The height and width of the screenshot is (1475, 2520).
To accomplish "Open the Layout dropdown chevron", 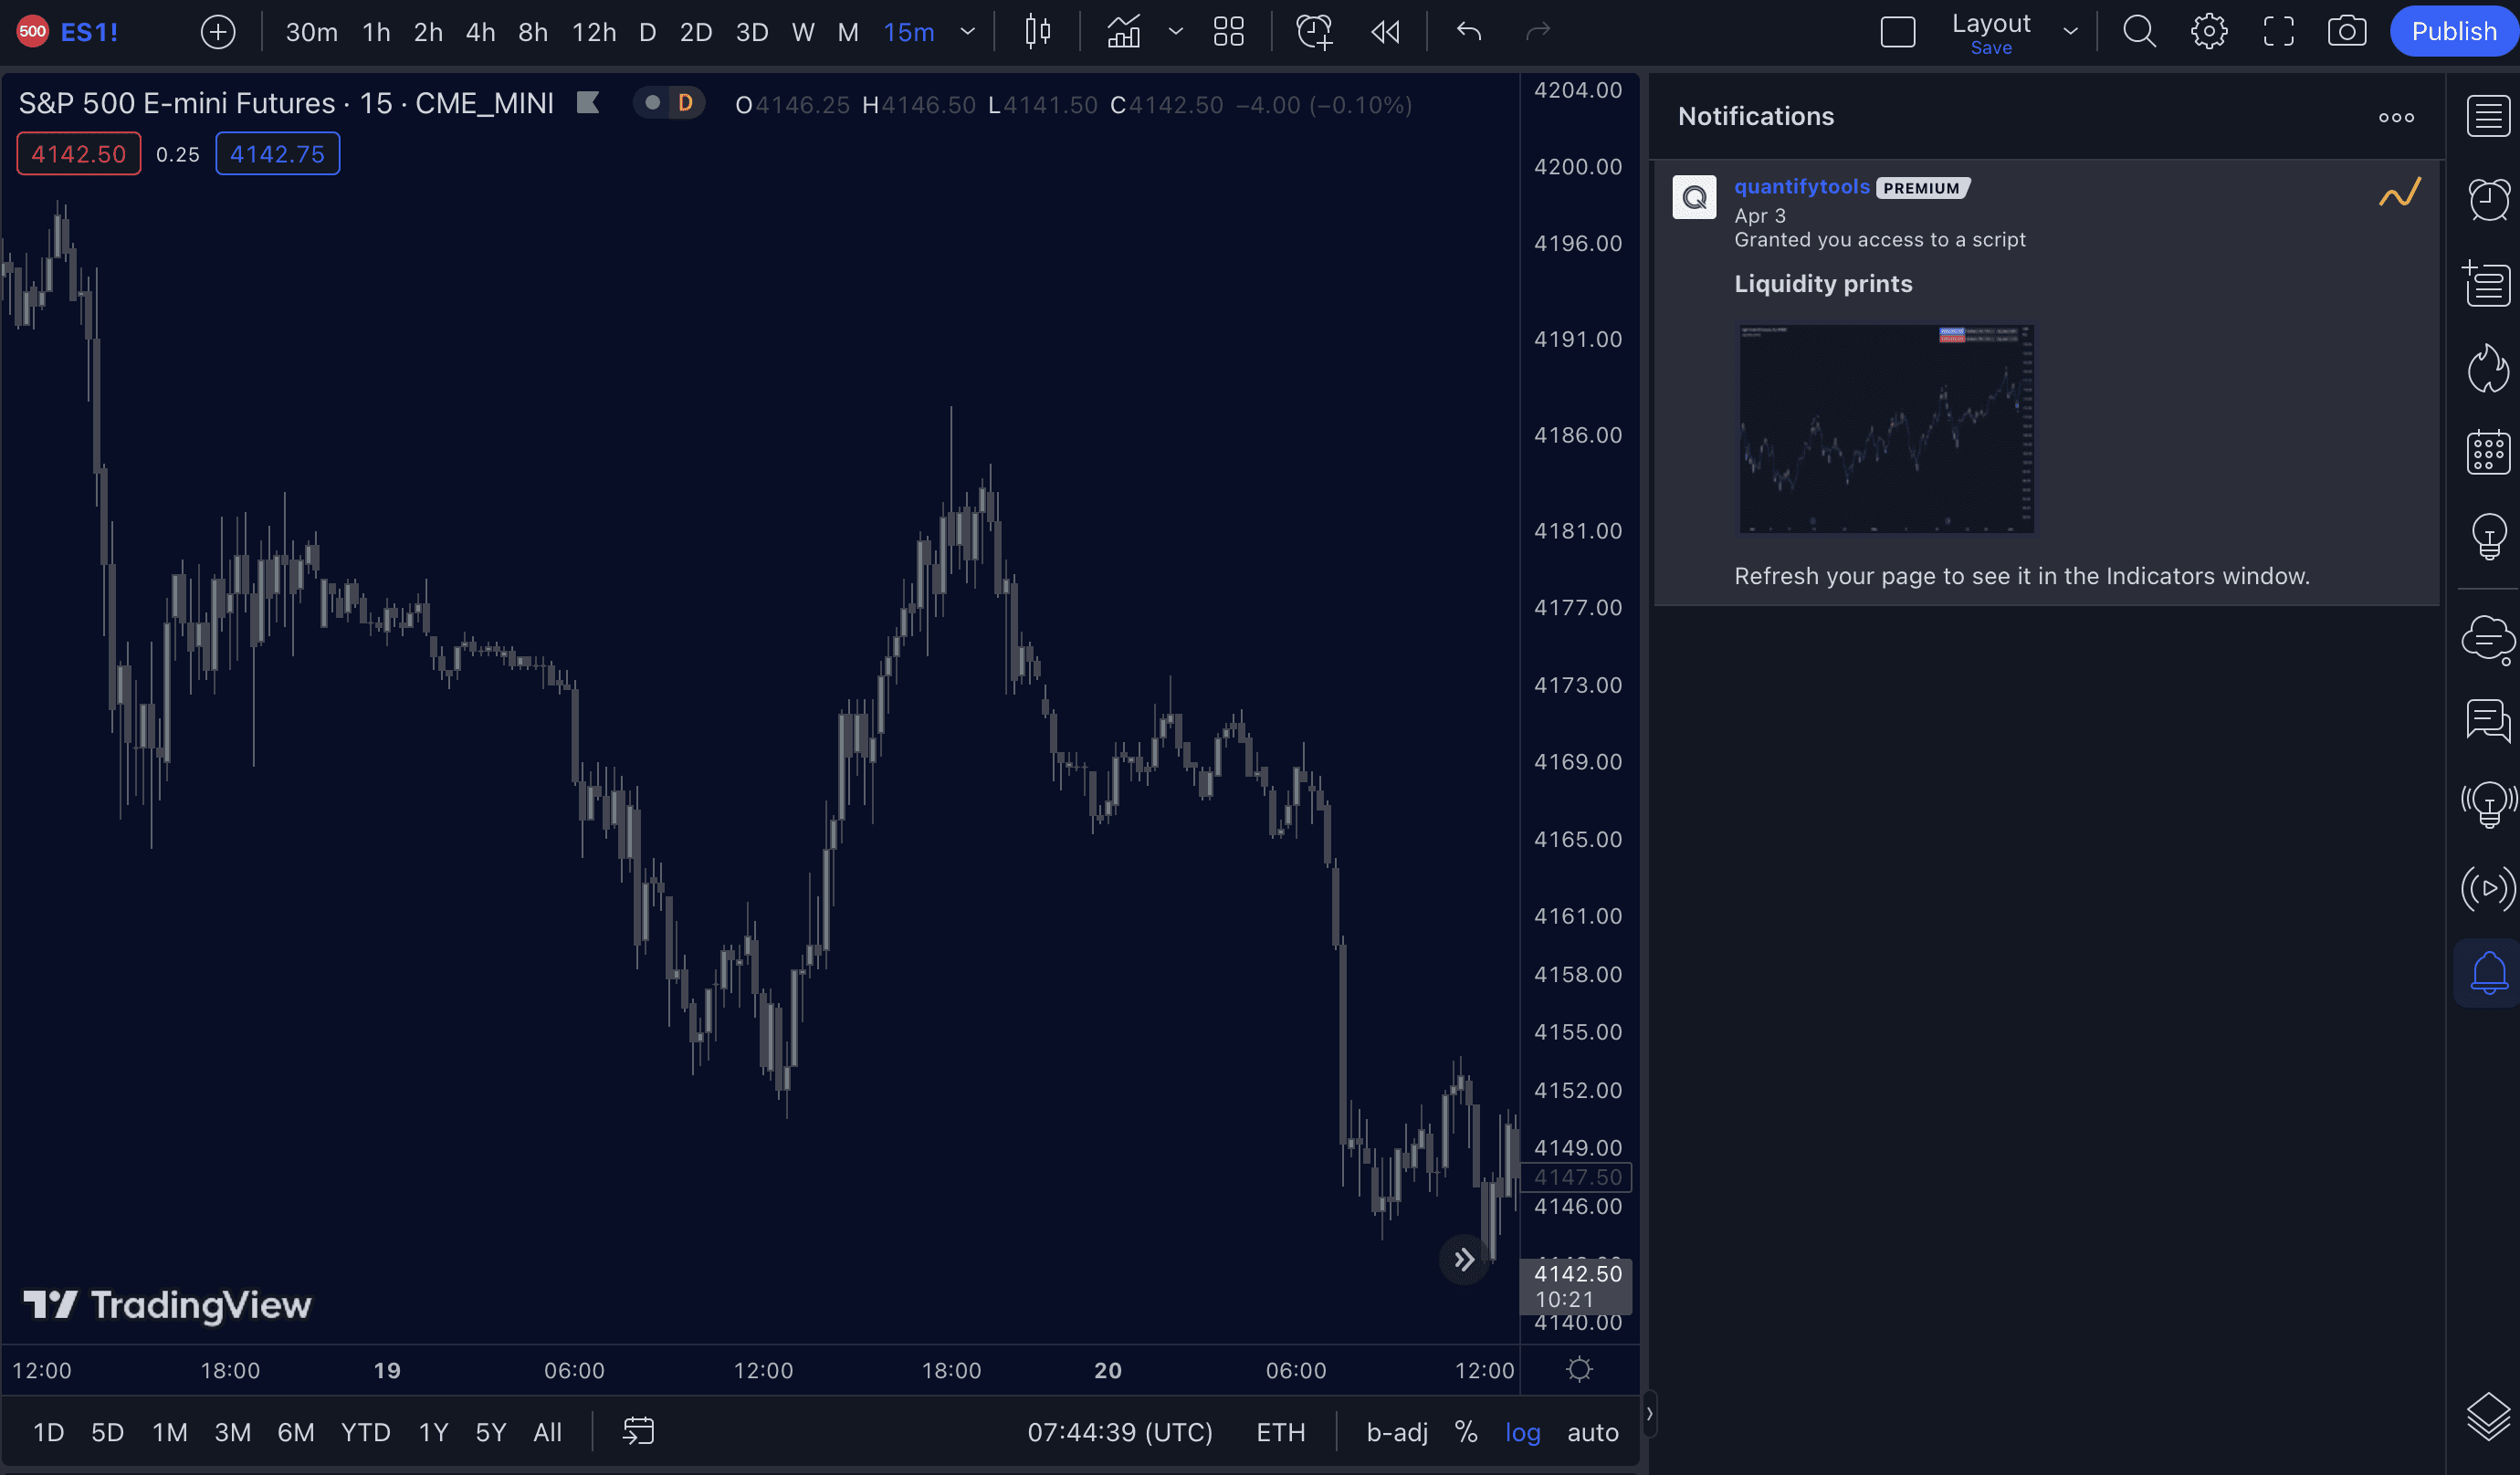I will tap(2070, 32).
